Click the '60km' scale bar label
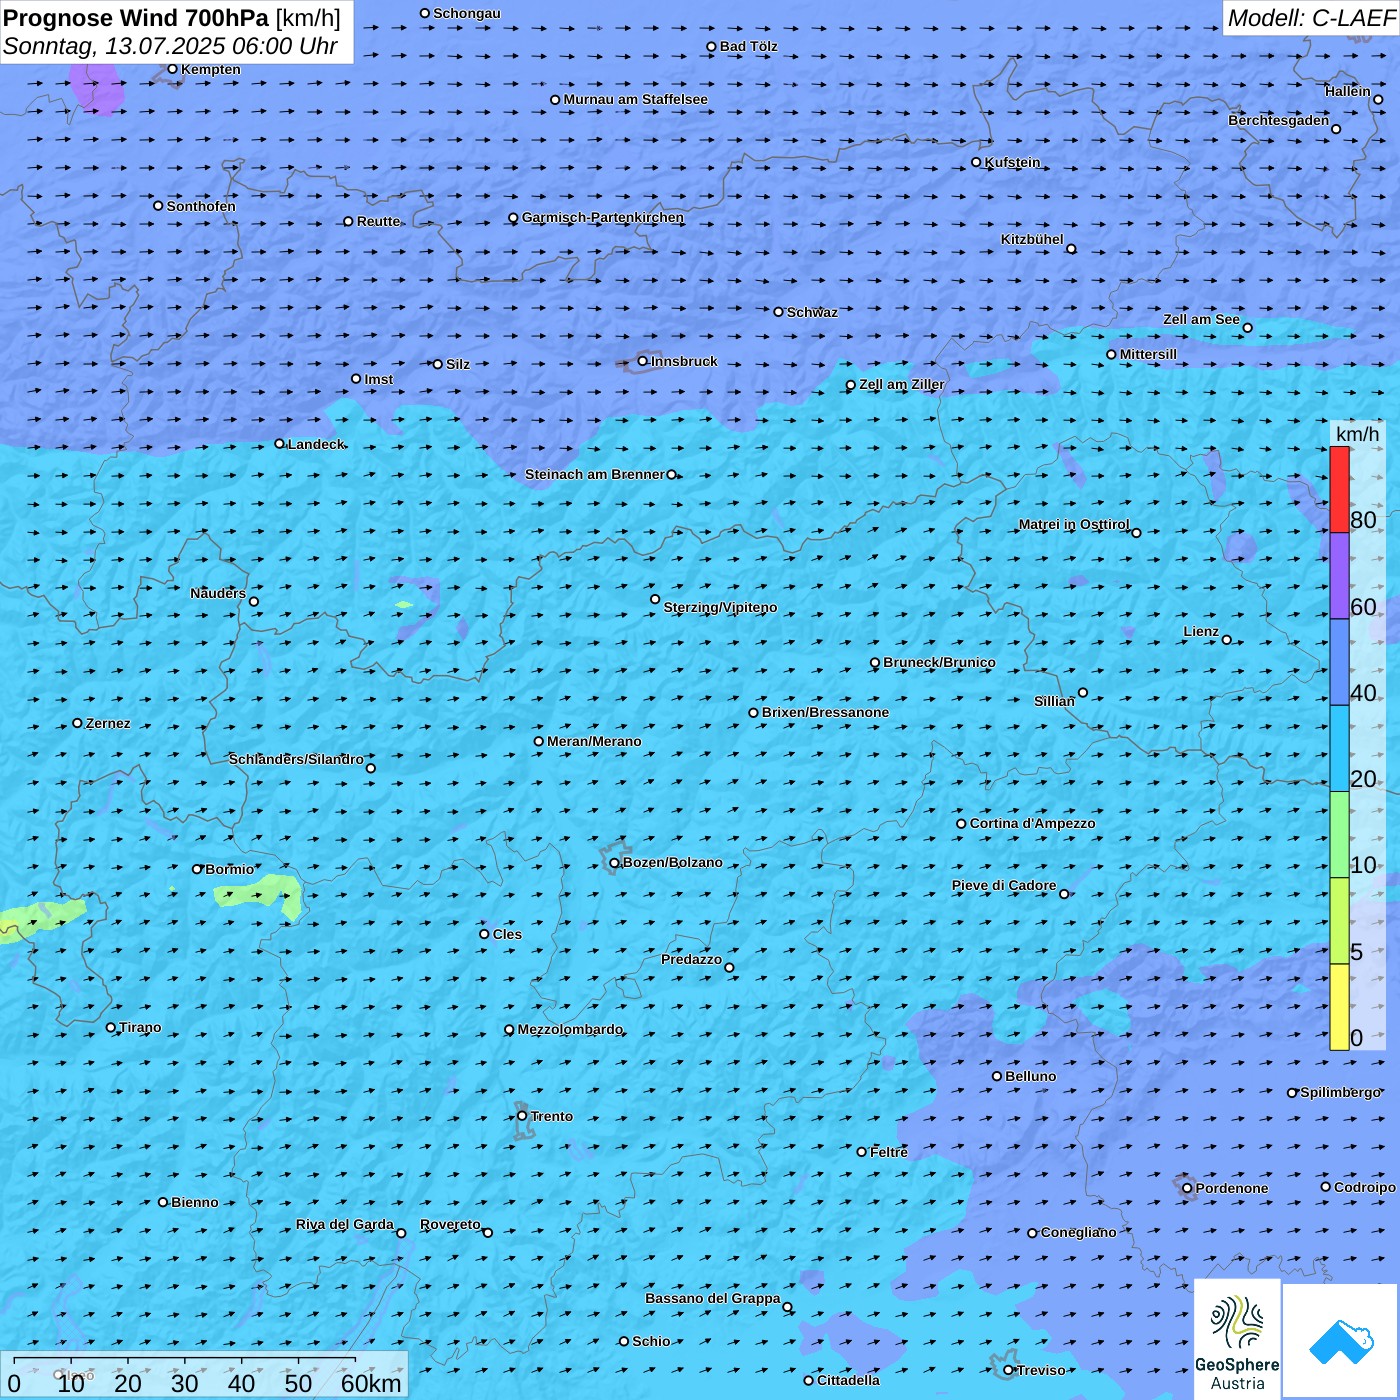Viewport: 1400px width, 1400px height. (x=371, y=1383)
